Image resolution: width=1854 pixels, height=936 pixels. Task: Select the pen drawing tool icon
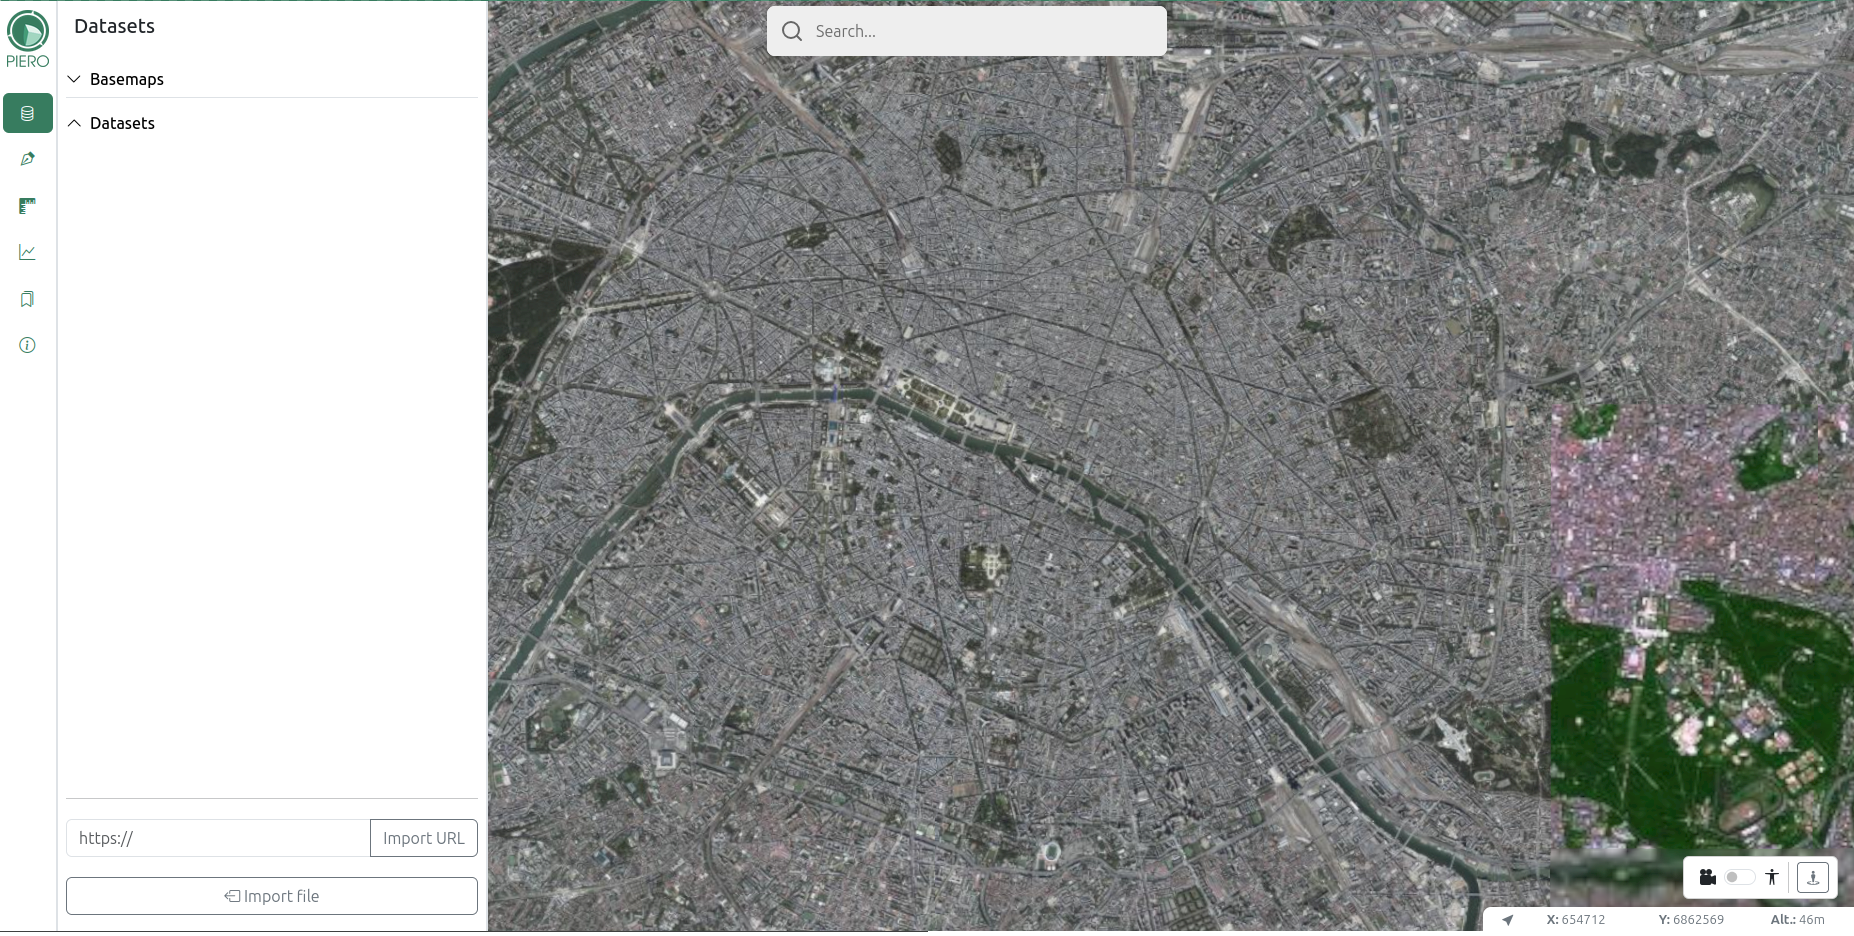pyautogui.click(x=28, y=159)
